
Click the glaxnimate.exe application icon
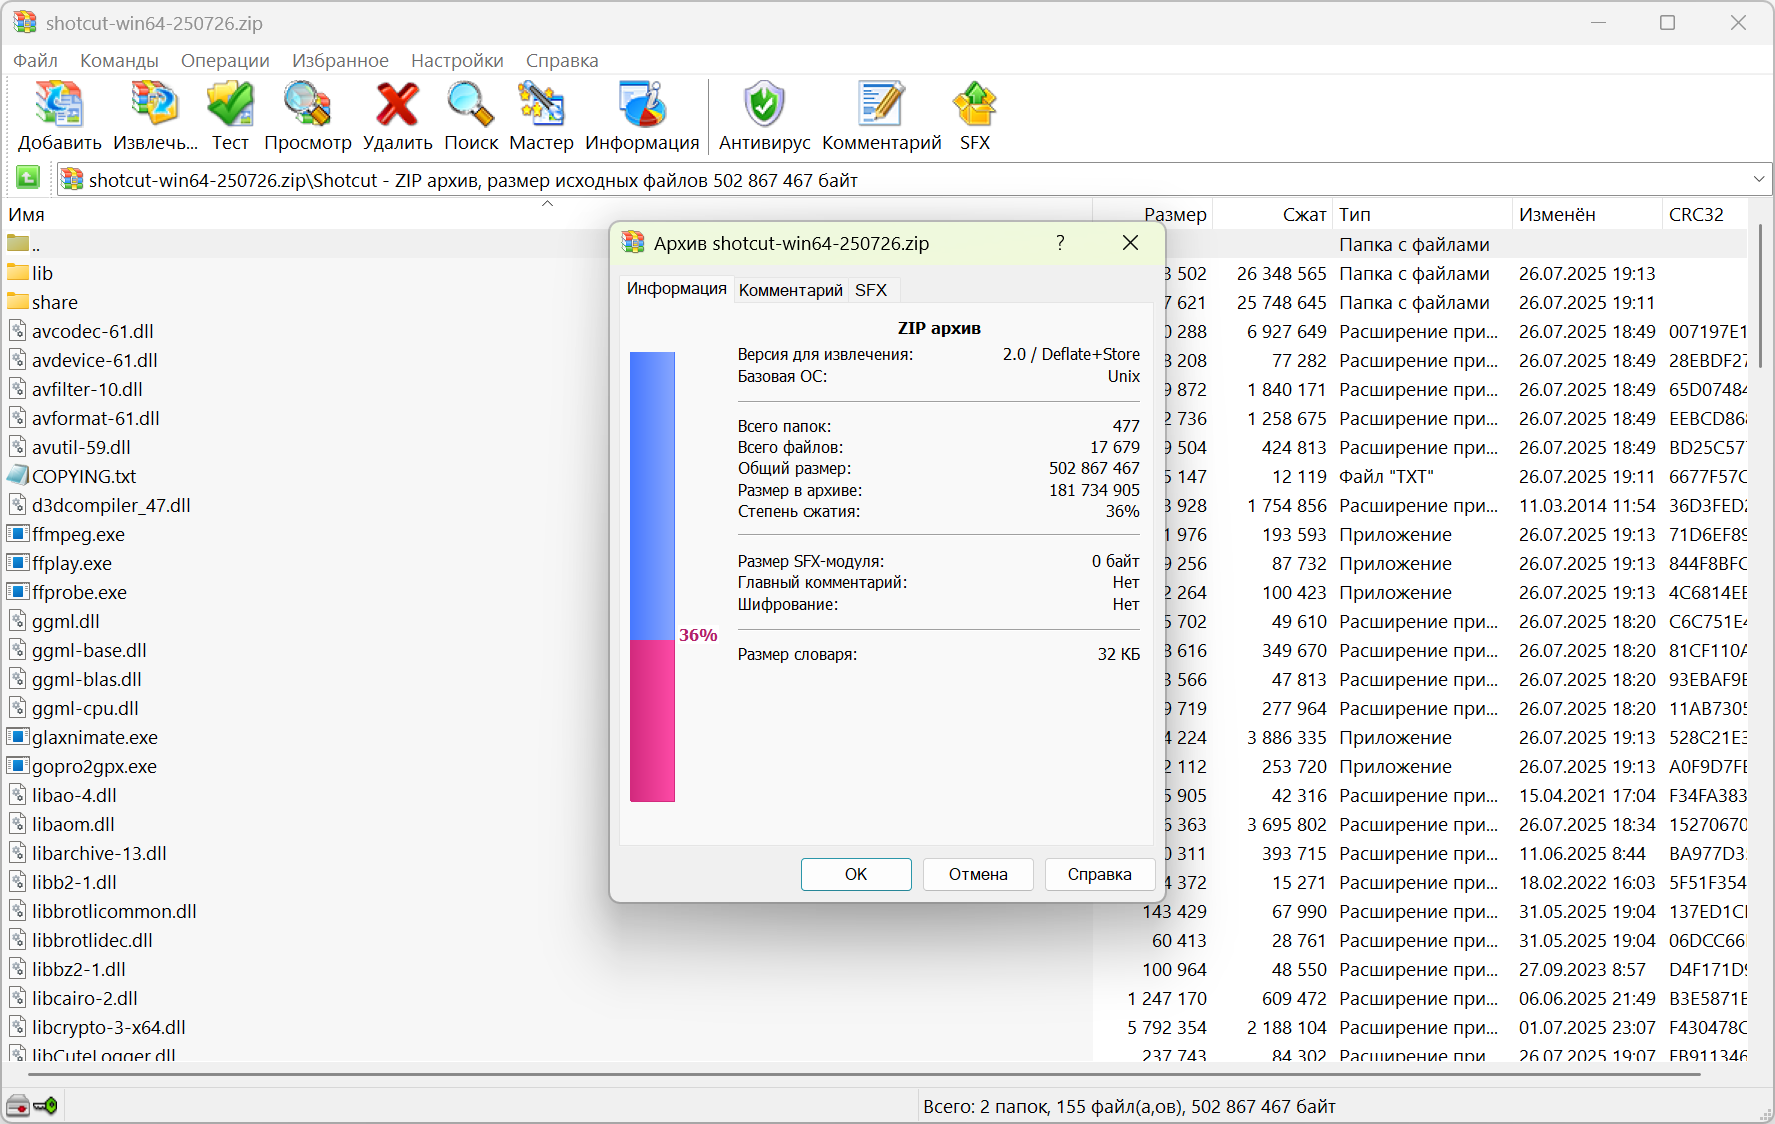click(x=18, y=736)
